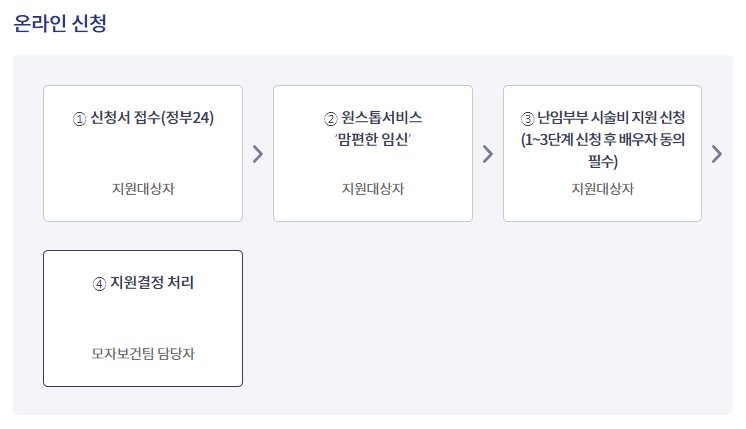Click the circled number ③ icon
746x429 pixels.
[x=528, y=119]
